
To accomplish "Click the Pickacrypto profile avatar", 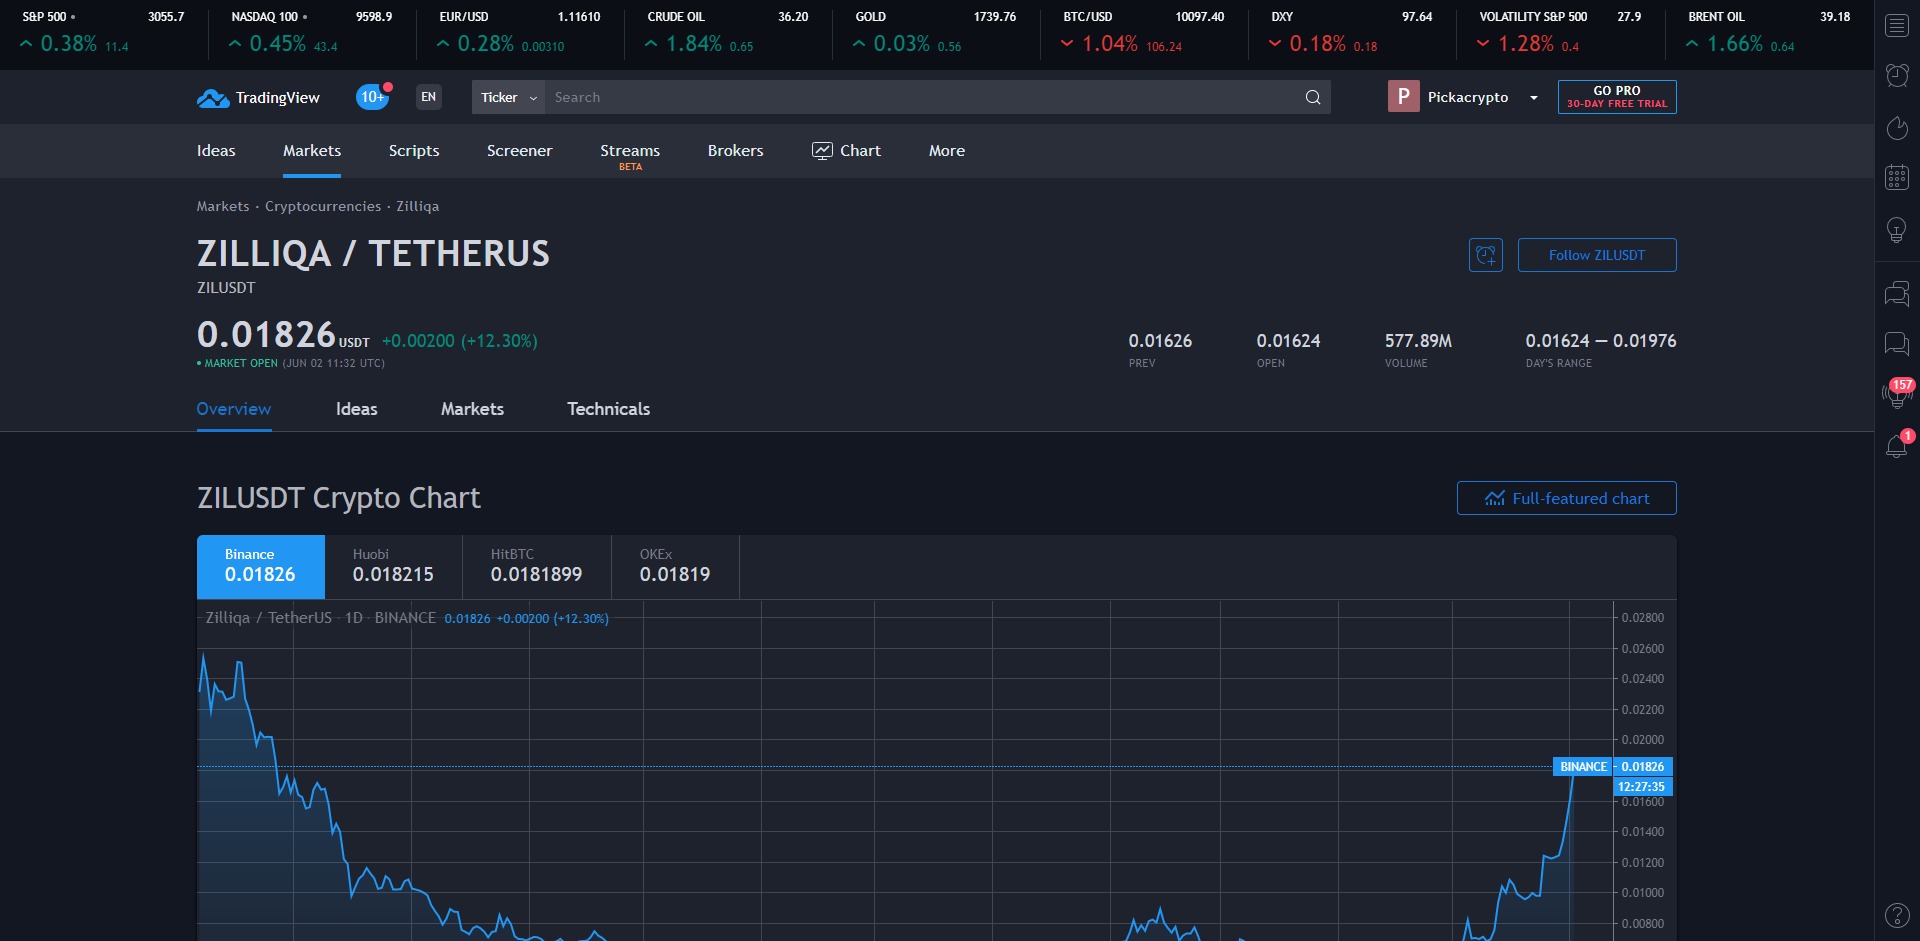I will [x=1403, y=97].
